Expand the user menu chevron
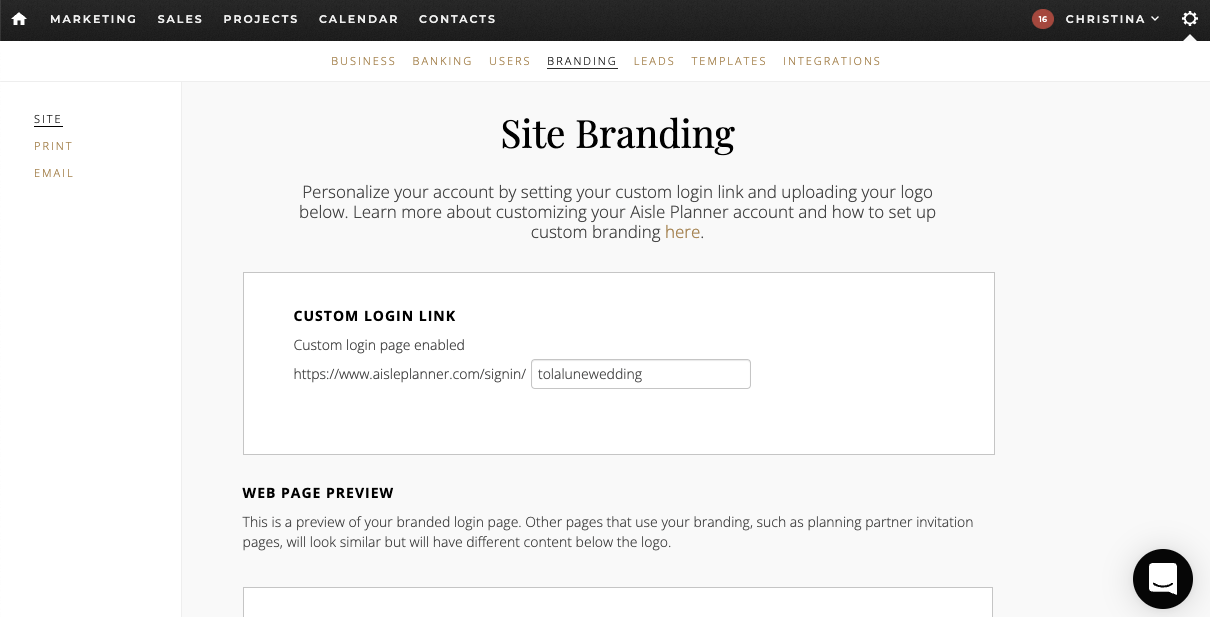Image resolution: width=1210 pixels, height=617 pixels. [x=1154, y=19]
